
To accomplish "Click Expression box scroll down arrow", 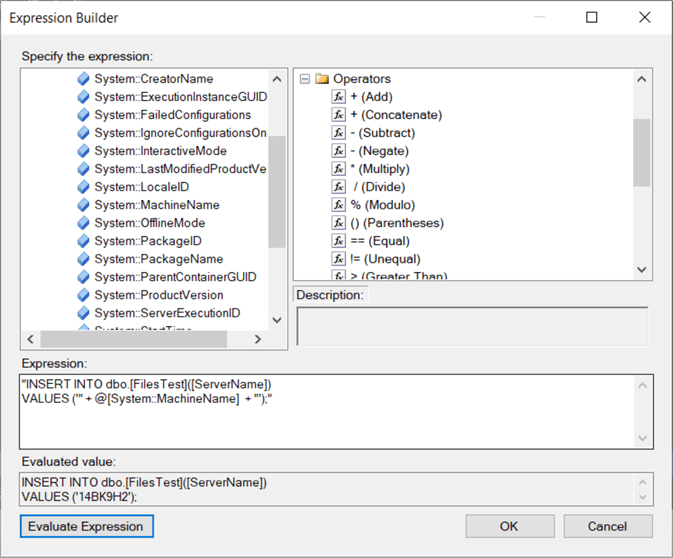I will pyautogui.click(x=643, y=438).
